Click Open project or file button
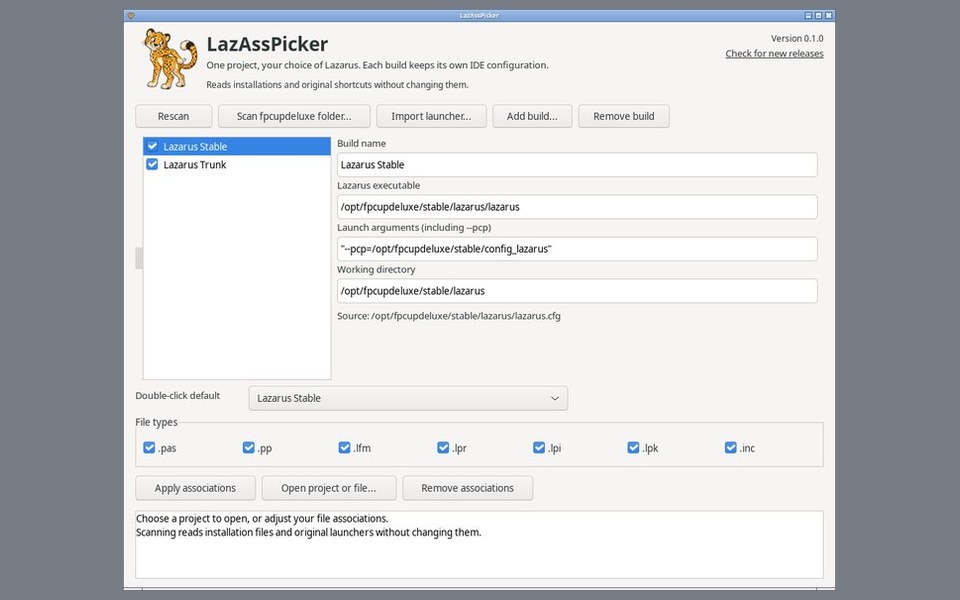 [329, 488]
